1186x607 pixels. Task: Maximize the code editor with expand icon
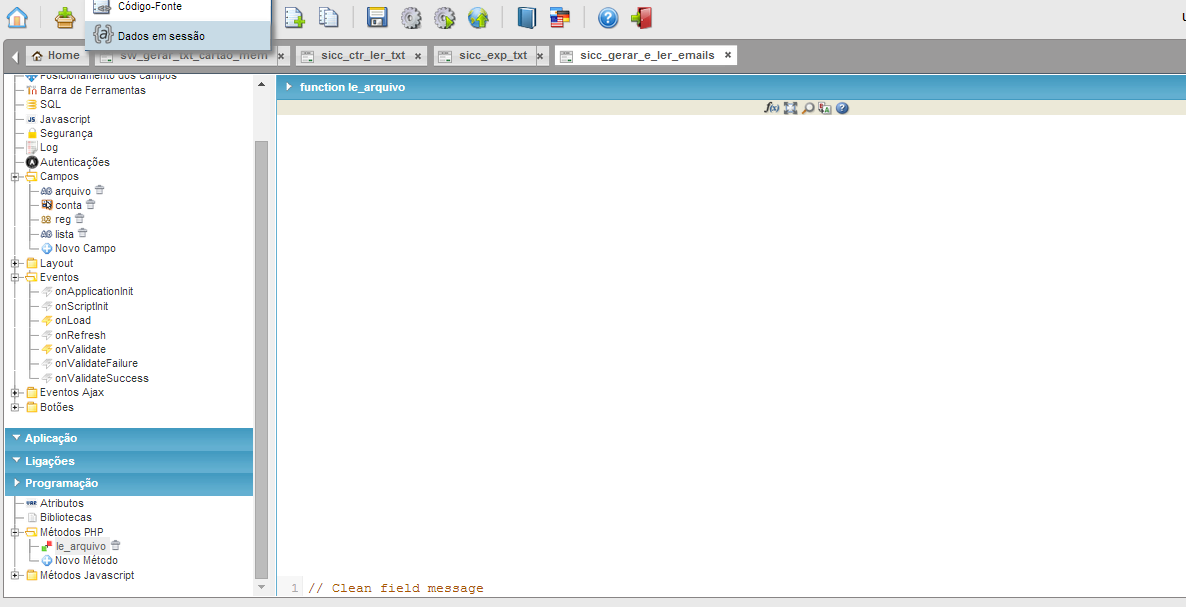click(790, 108)
